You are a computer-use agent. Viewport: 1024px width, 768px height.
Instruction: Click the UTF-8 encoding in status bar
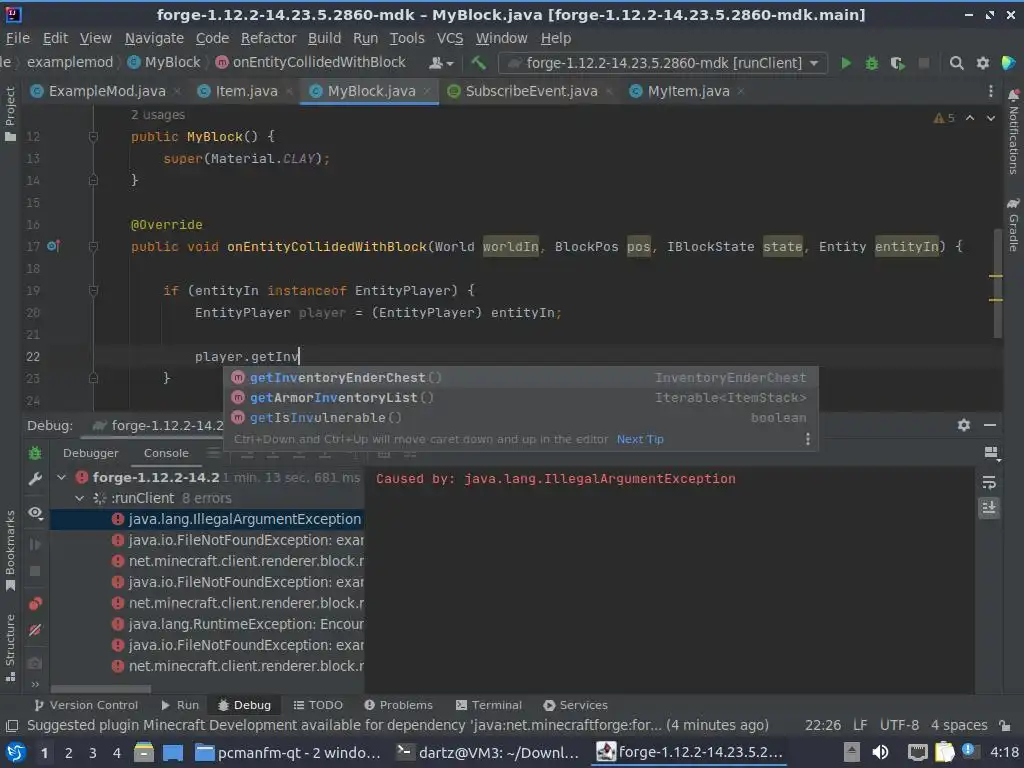tap(899, 726)
